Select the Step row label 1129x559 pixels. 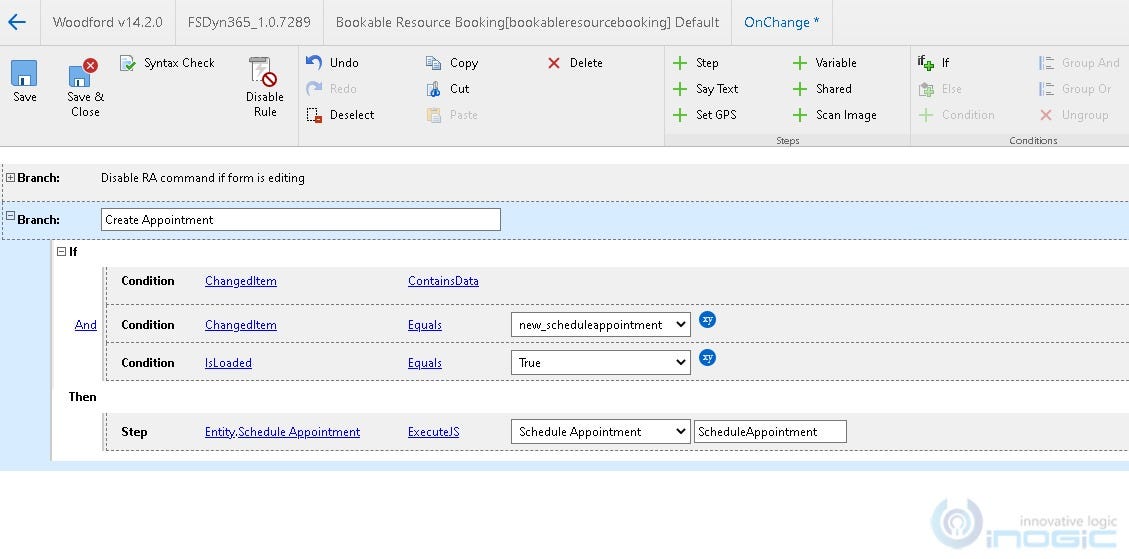[134, 431]
